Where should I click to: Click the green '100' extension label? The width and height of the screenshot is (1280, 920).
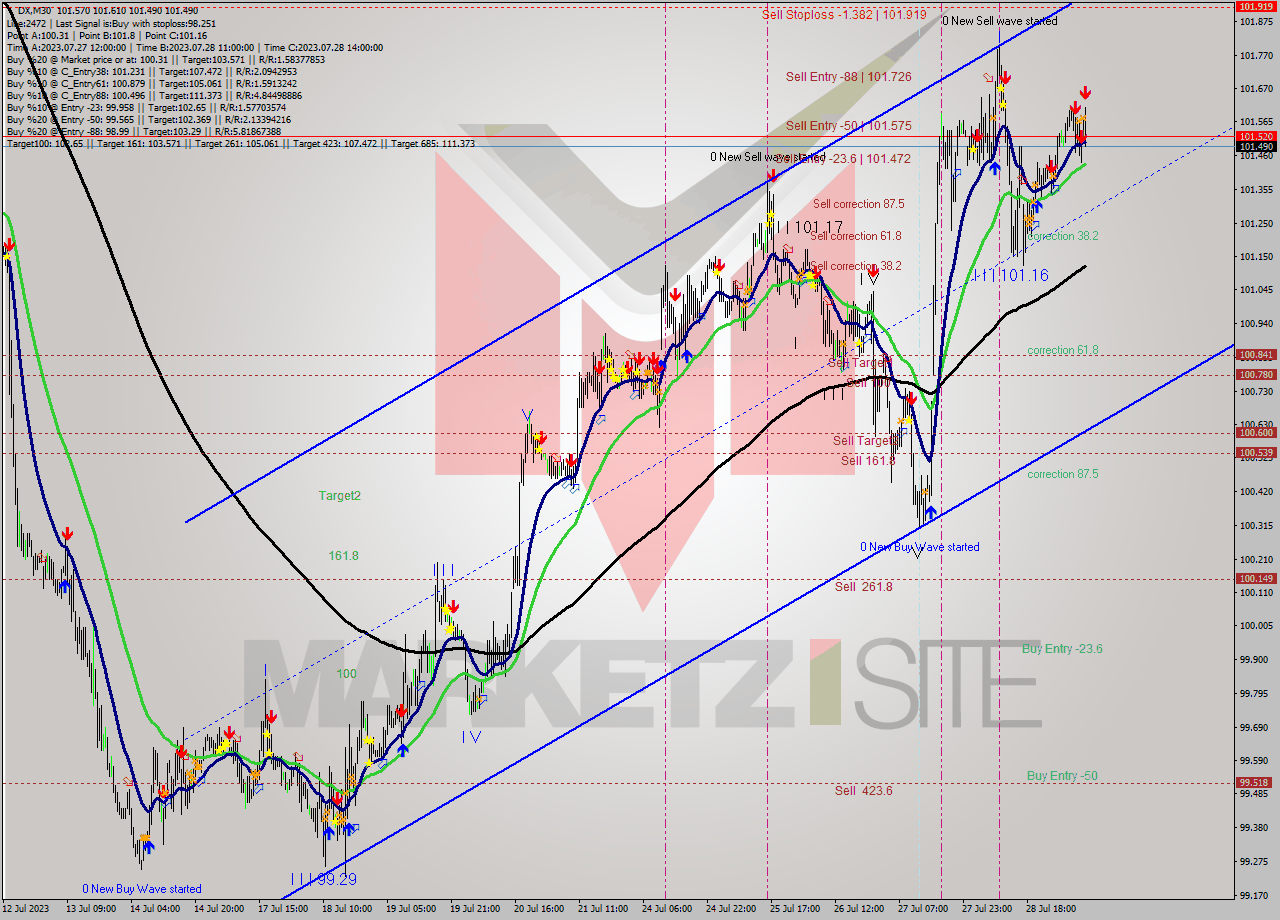click(x=346, y=674)
